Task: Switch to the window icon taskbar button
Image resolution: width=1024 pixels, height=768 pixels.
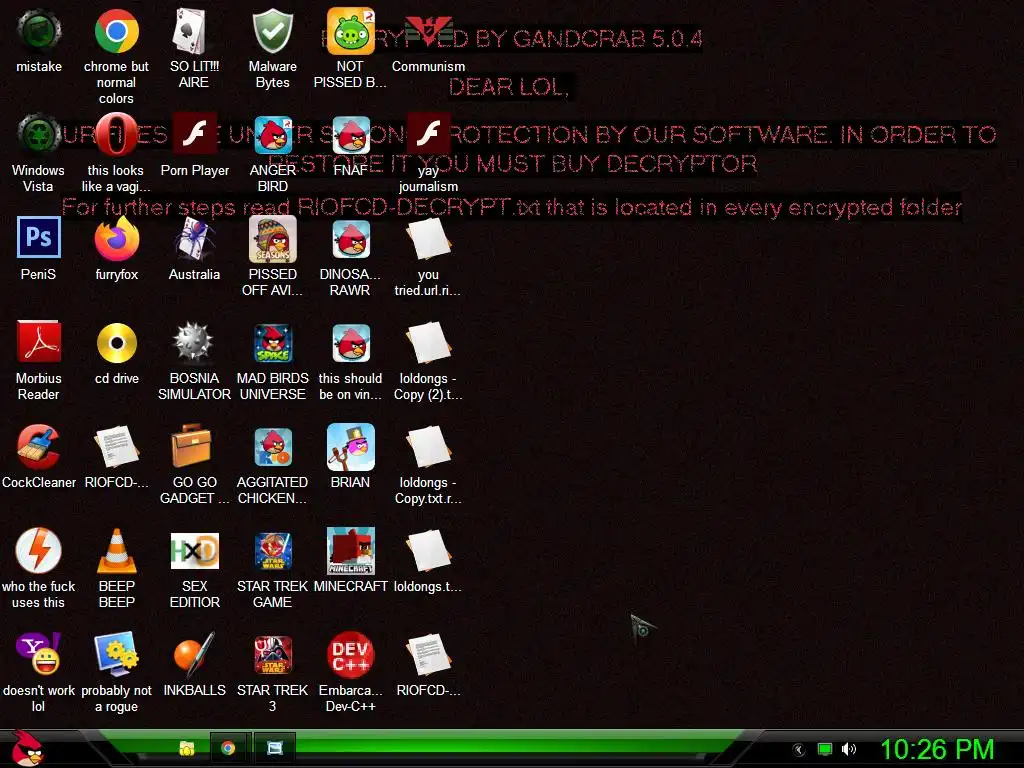Action: click(274, 748)
